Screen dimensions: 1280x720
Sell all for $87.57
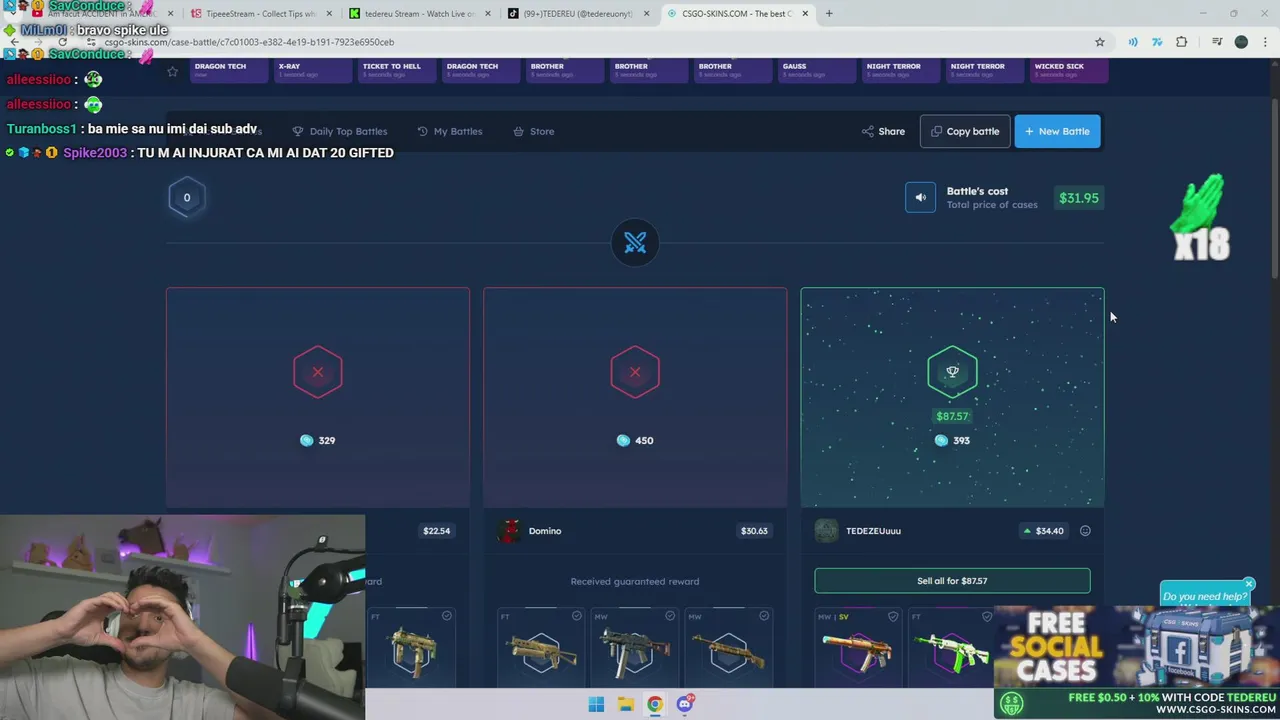952,581
